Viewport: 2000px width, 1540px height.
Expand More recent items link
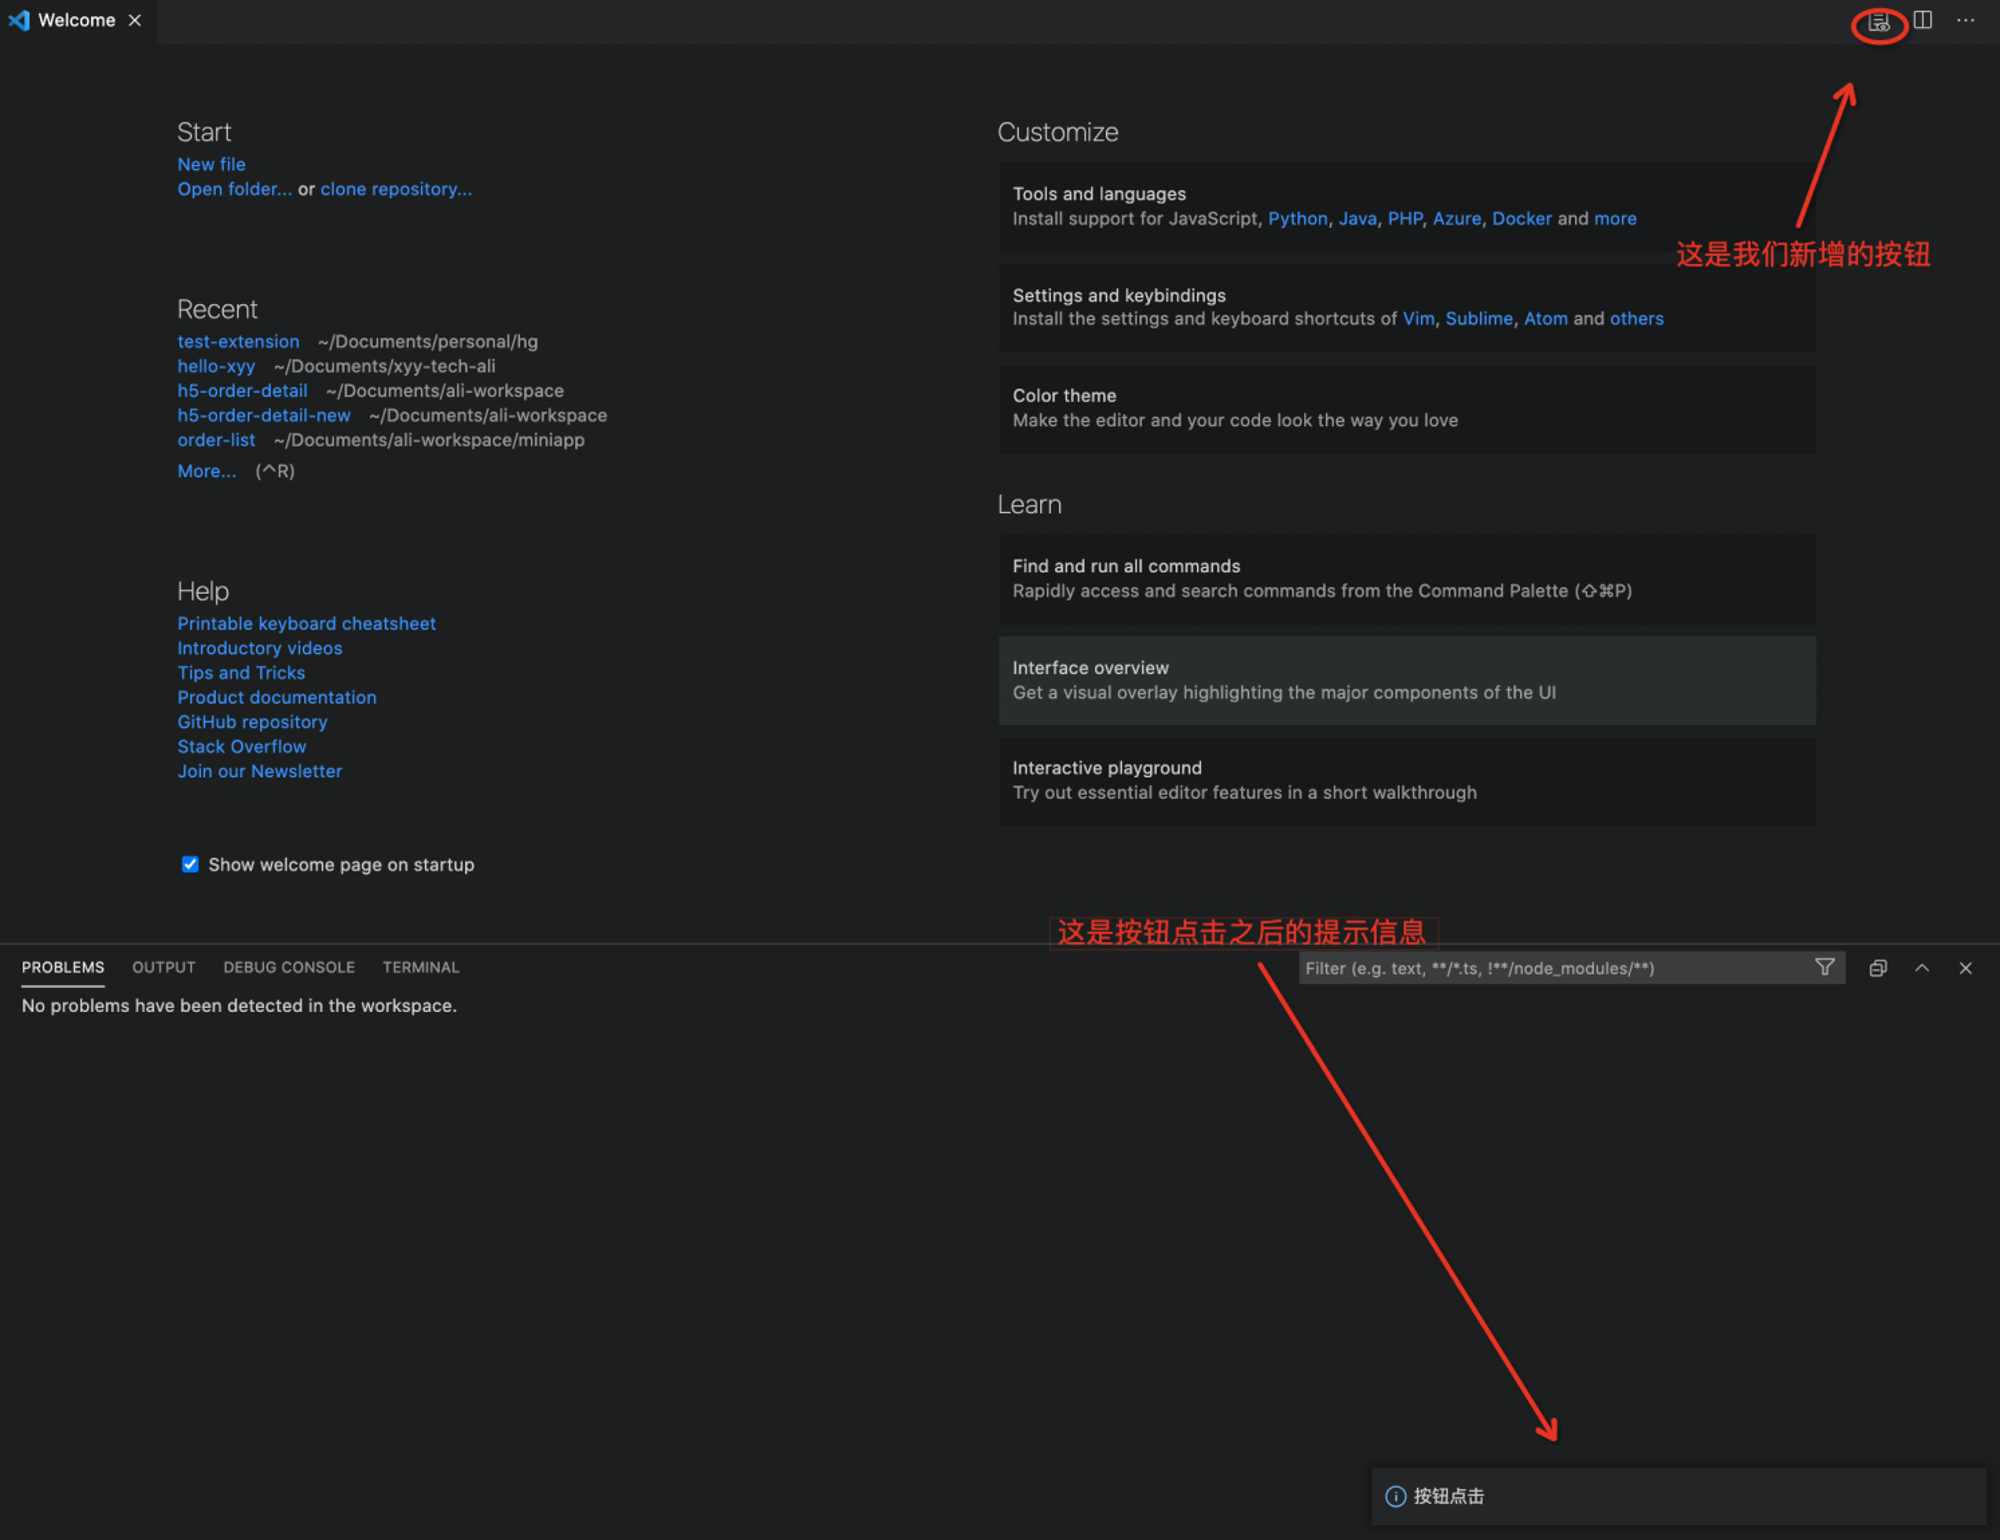[x=207, y=471]
